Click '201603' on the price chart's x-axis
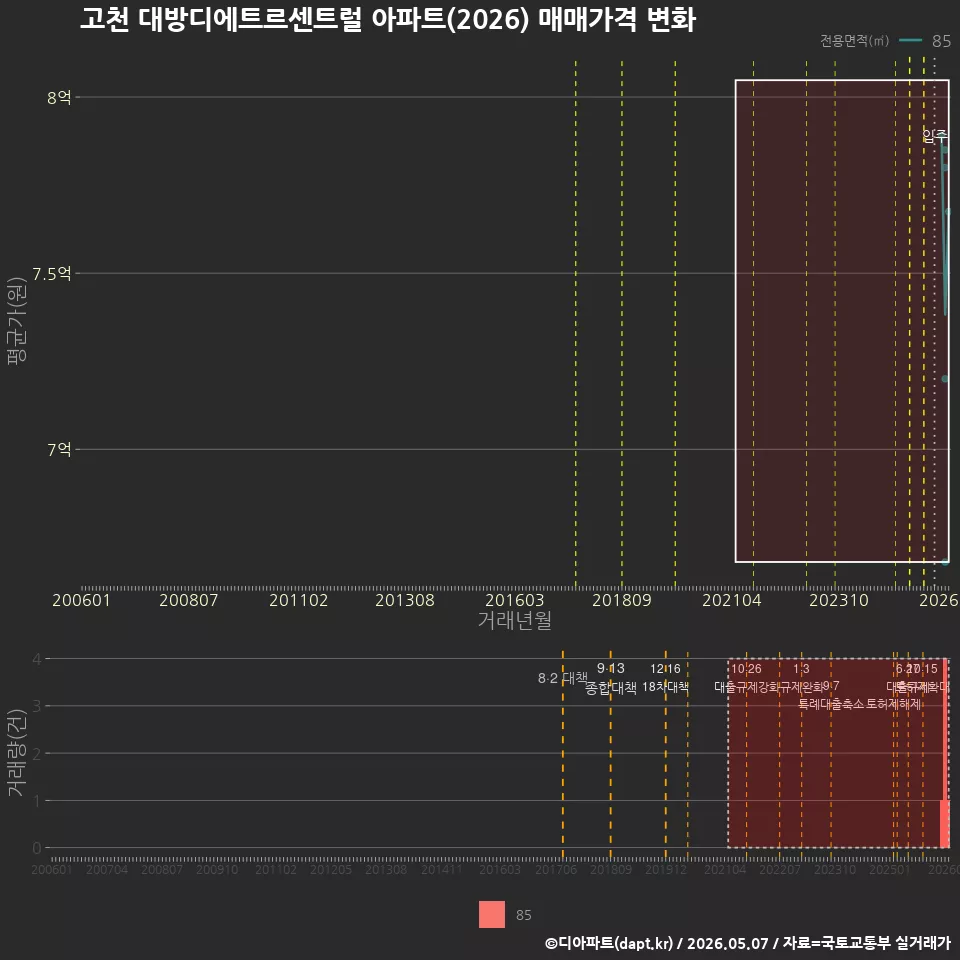This screenshot has height=960, width=960. pyautogui.click(x=514, y=600)
